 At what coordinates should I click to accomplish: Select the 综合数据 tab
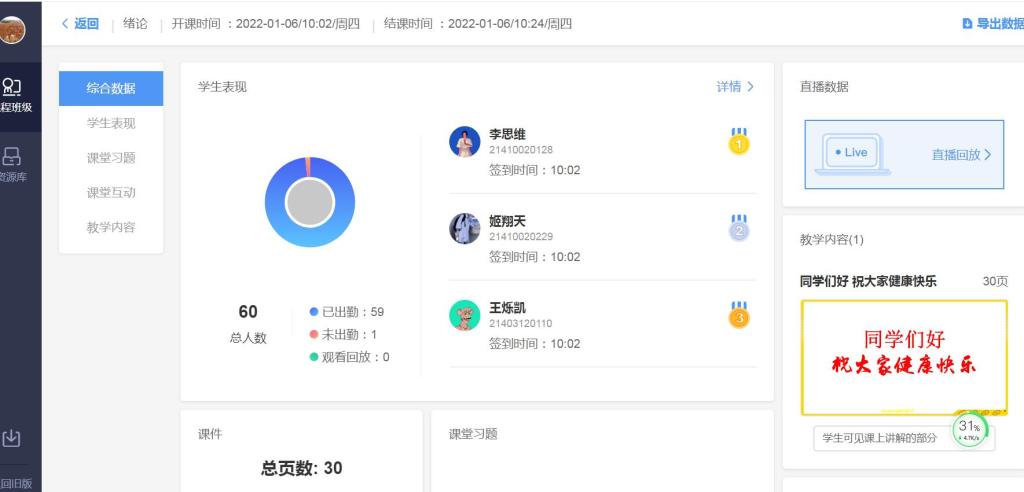coord(111,88)
